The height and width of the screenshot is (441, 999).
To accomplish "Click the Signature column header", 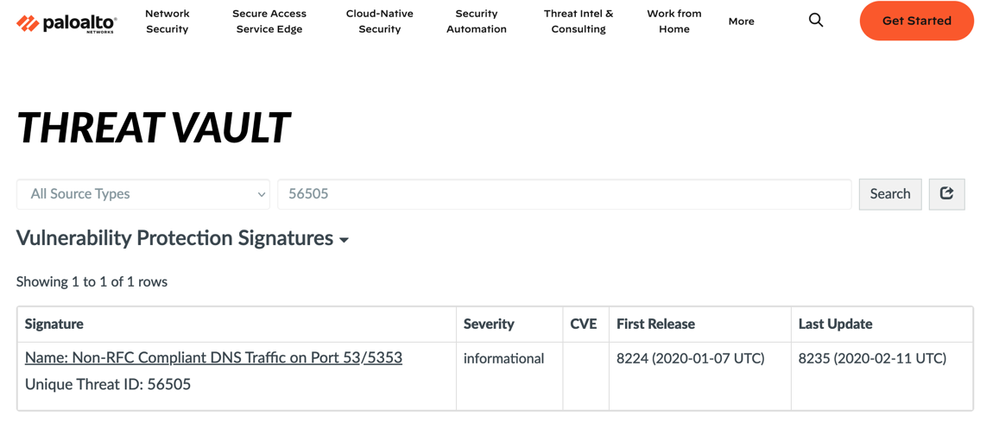I will coord(54,324).
